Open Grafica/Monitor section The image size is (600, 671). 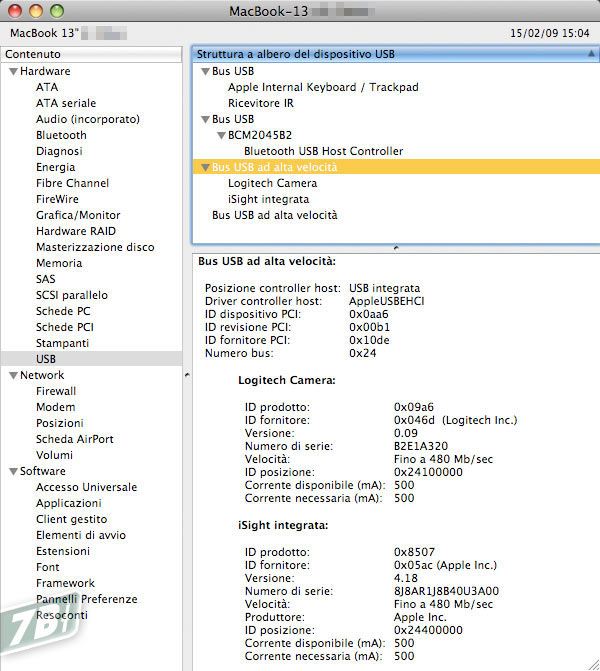pyautogui.click(x=78, y=215)
